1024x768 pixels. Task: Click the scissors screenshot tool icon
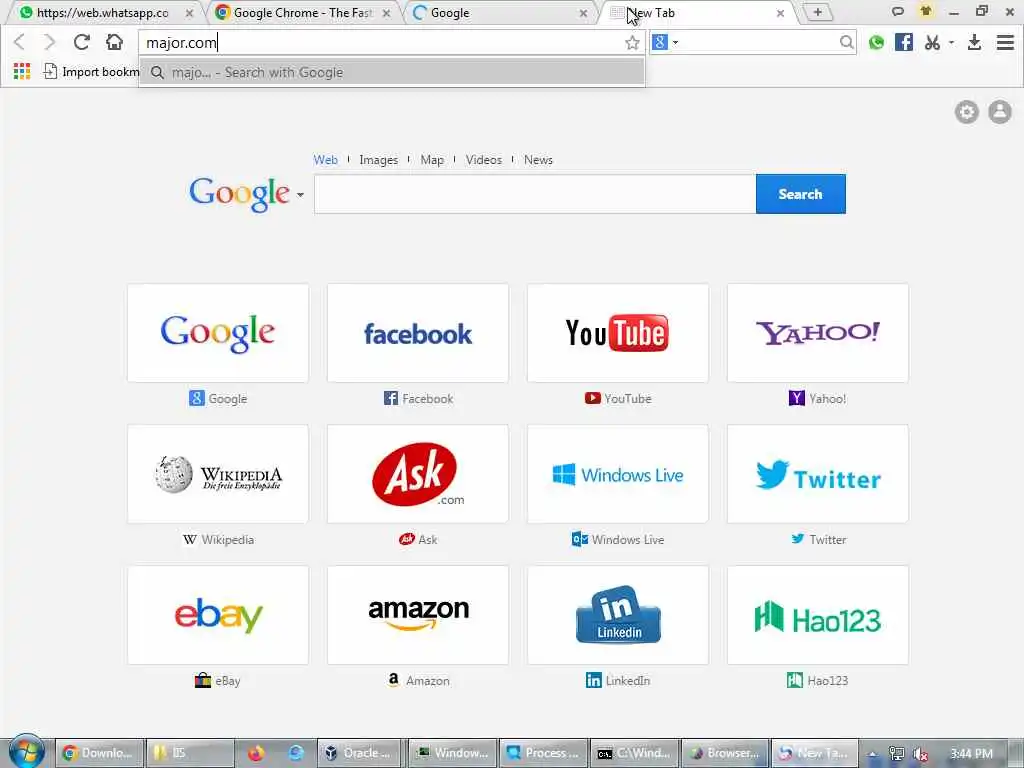[x=933, y=42]
